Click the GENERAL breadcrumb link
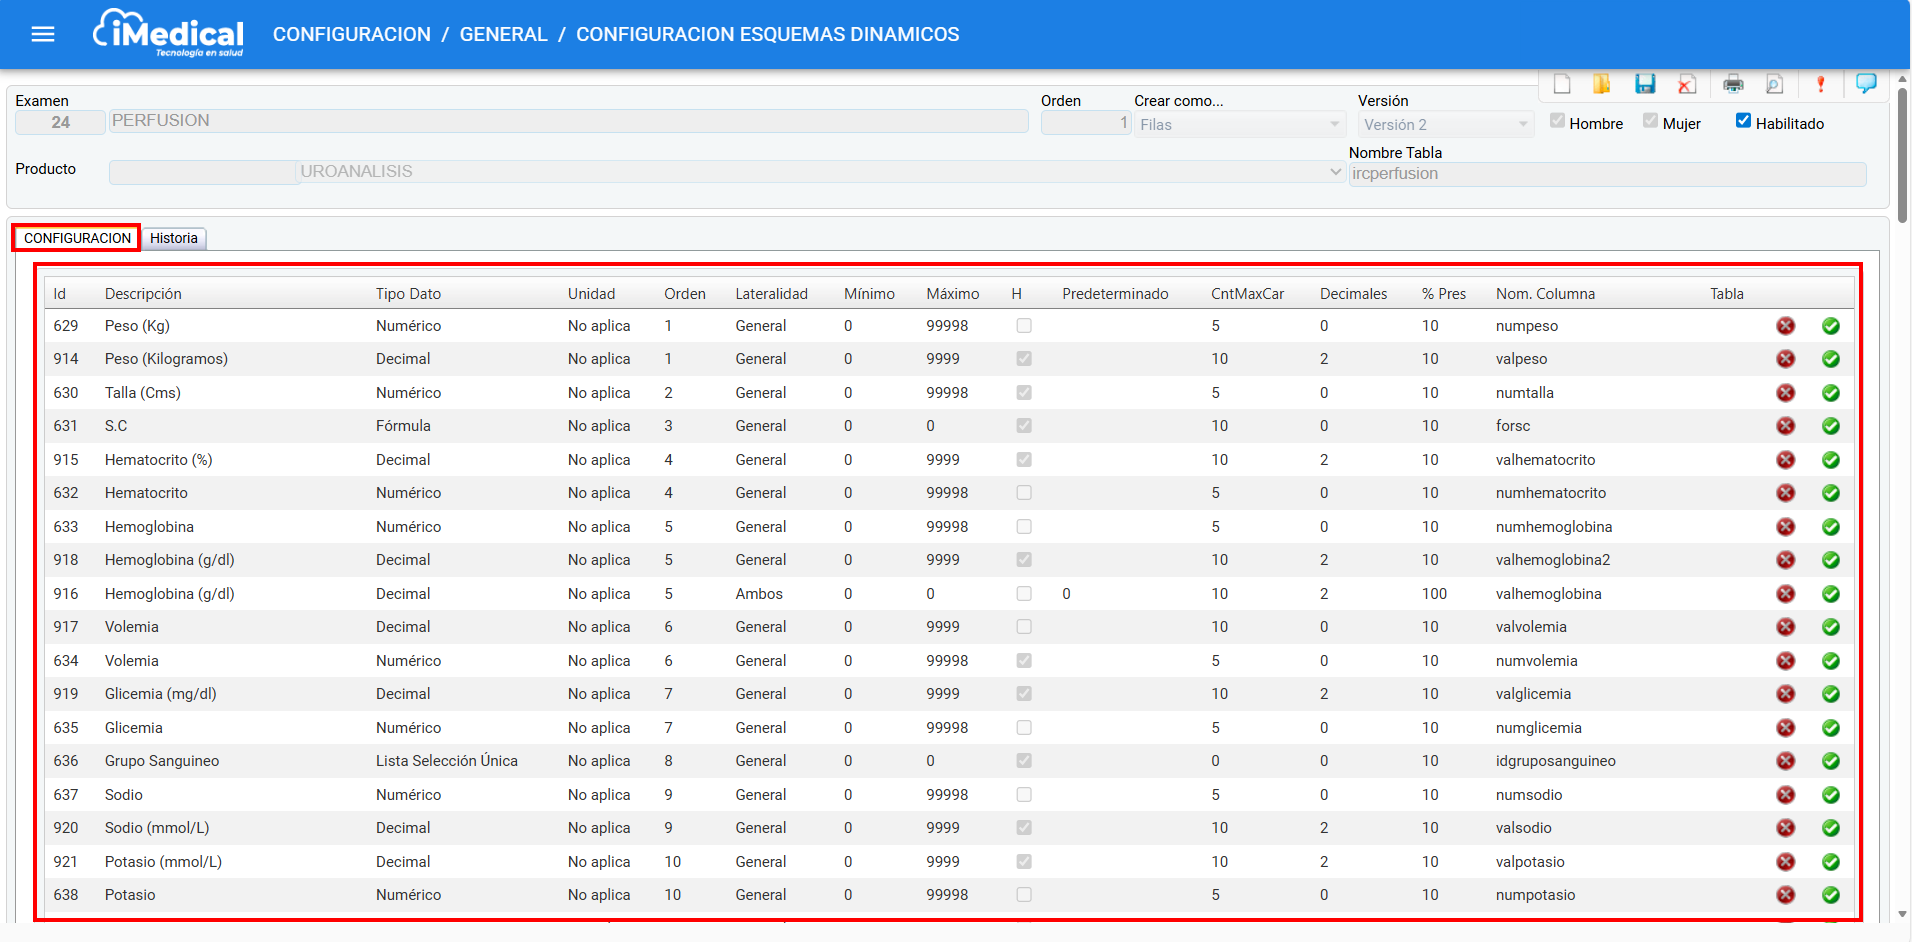 (503, 35)
